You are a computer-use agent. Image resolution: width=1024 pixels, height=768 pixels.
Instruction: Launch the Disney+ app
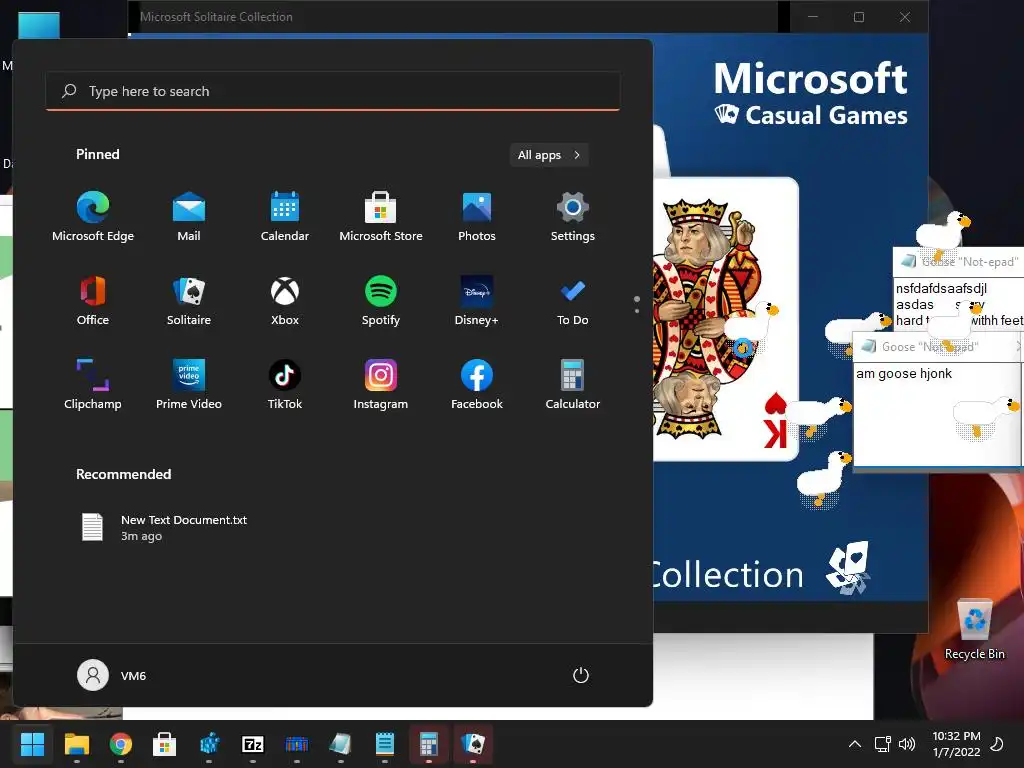[x=477, y=301]
